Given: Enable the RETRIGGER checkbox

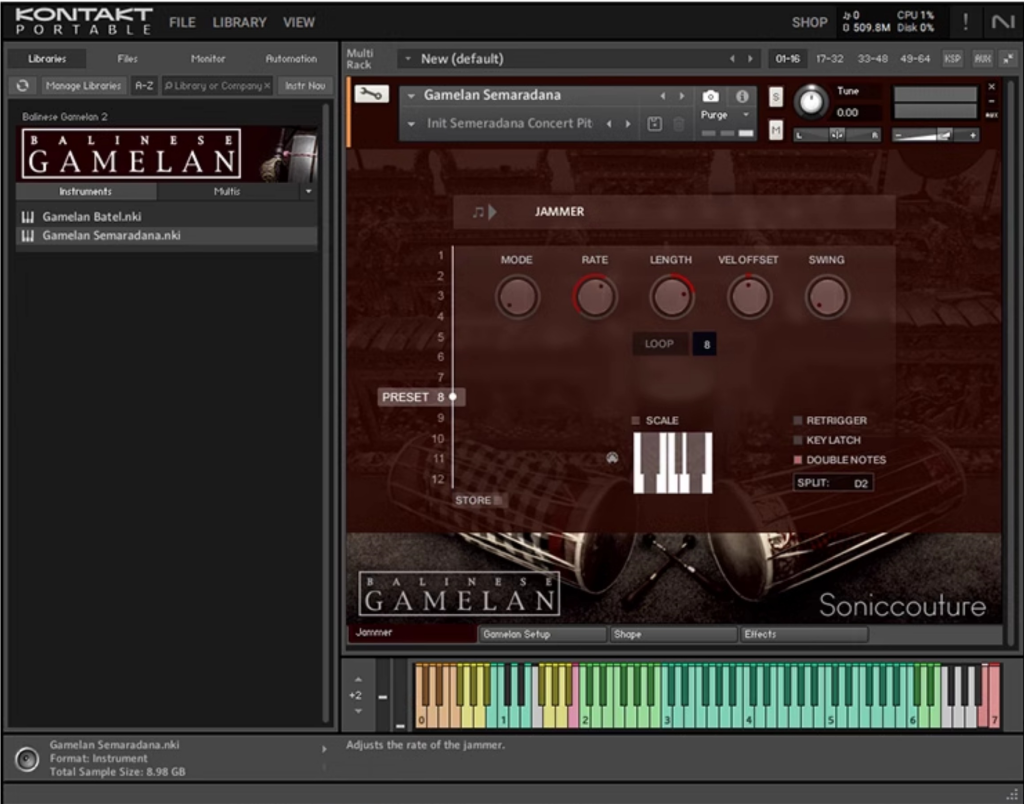Looking at the screenshot, I should 798,421.
